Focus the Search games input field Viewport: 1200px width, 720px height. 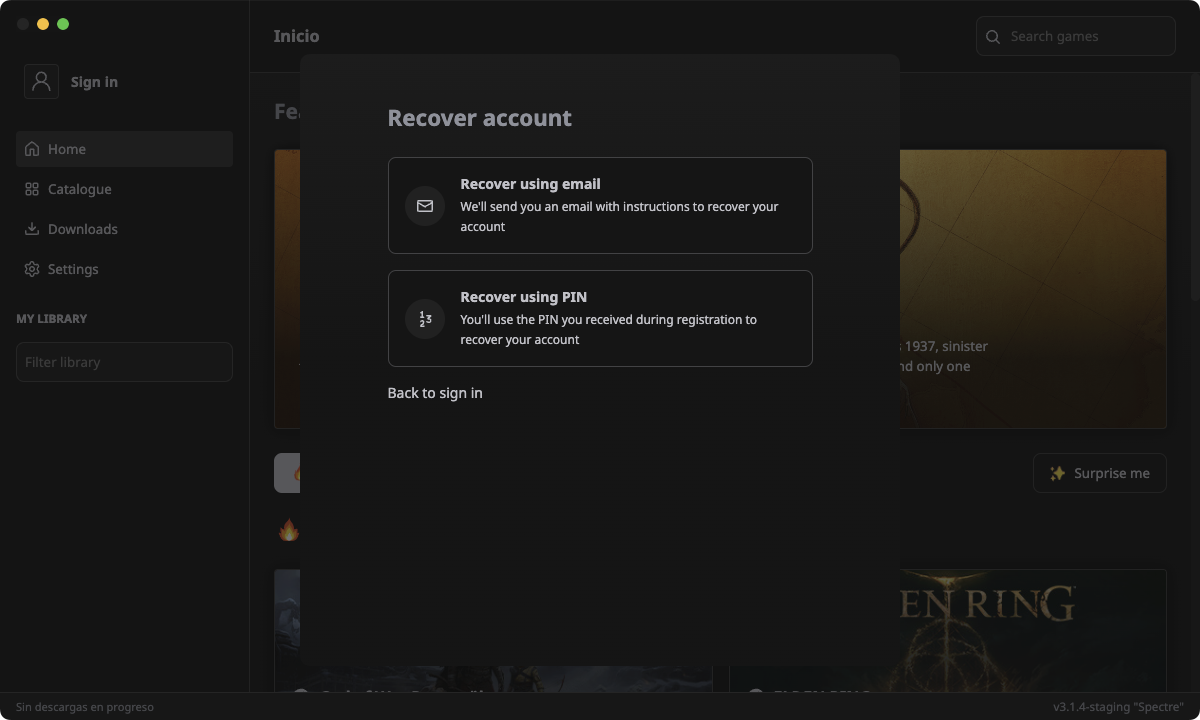click(1085, 36)
